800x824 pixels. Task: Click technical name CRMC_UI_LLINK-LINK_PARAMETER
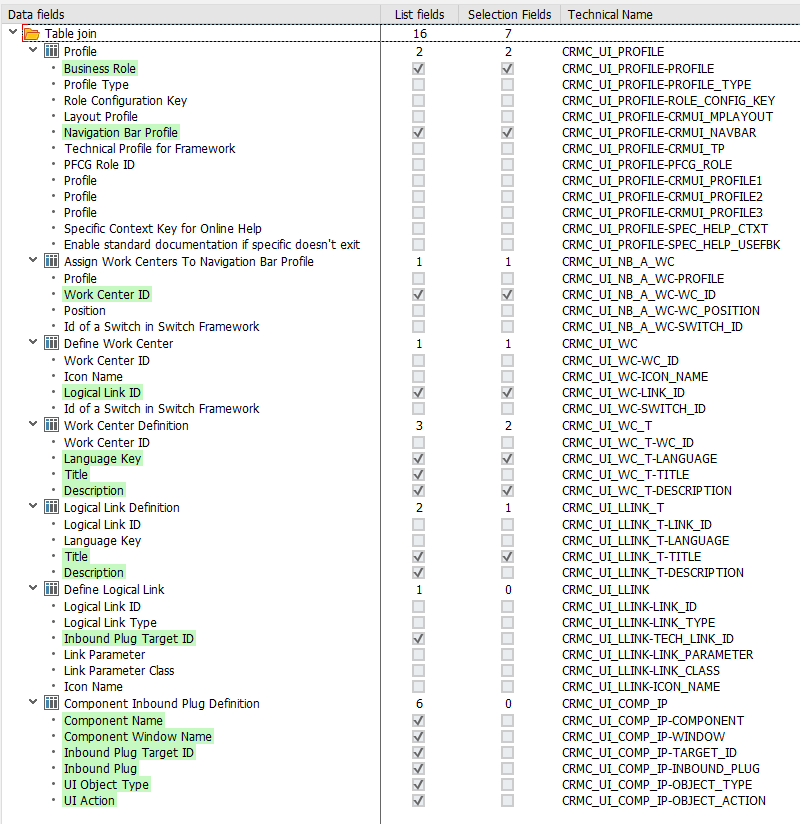pyautogui.click(x=658, y=655)
